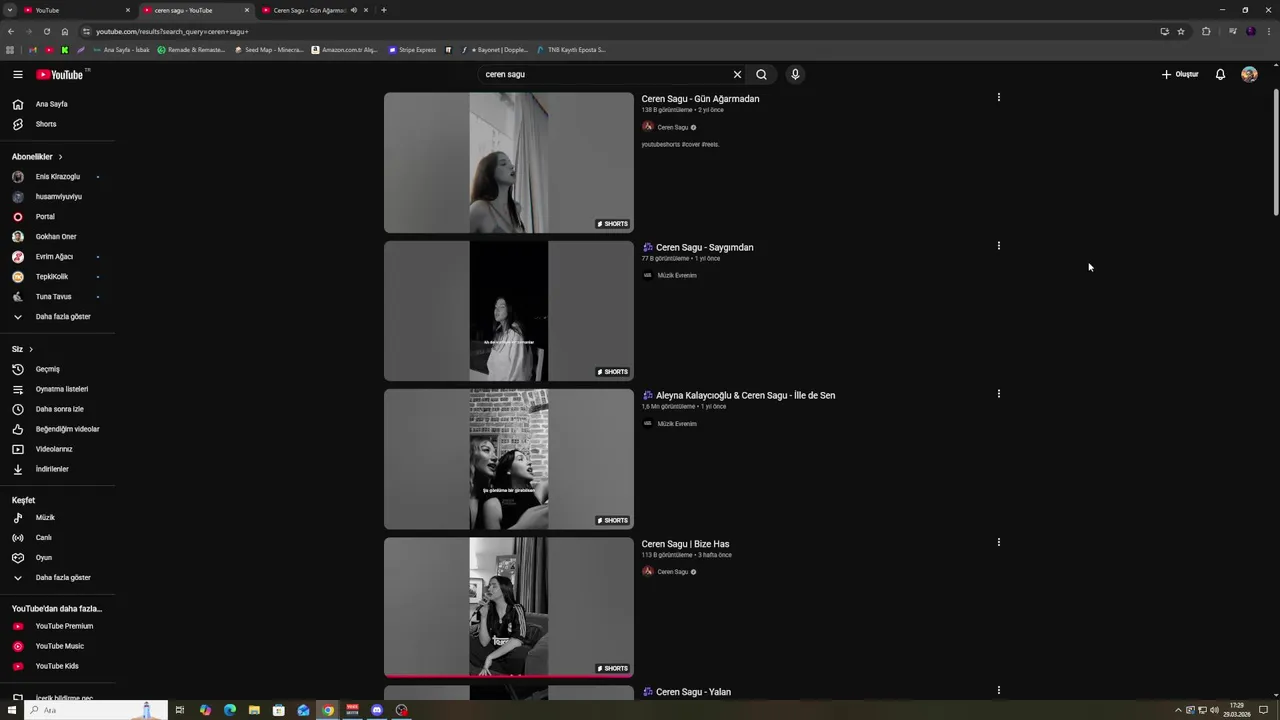Click the YouTube logo

[60, 74]
